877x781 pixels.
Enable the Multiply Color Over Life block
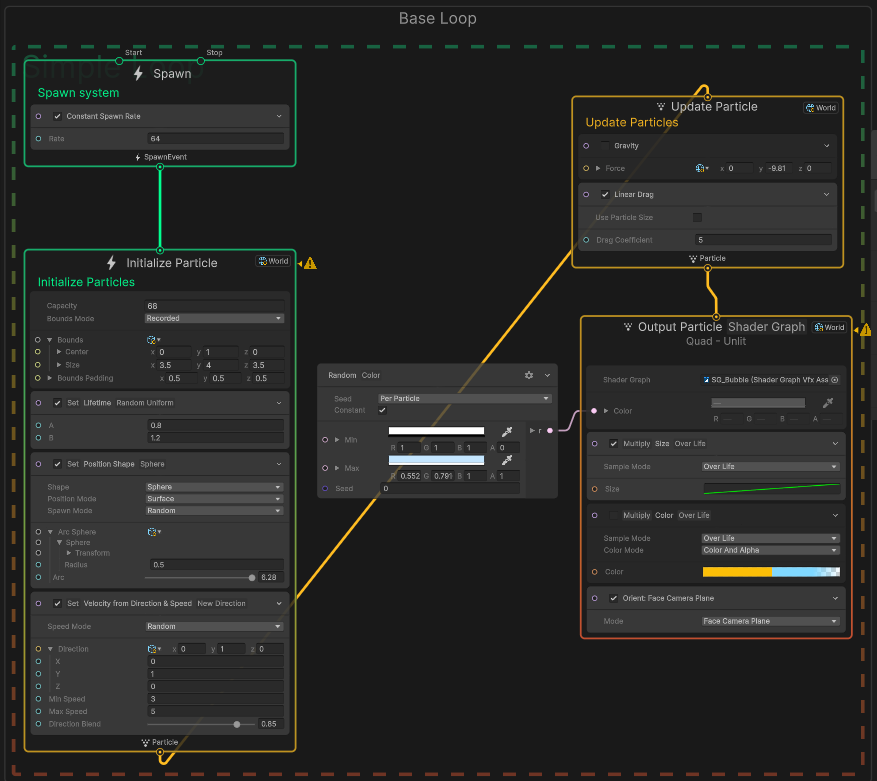pos(614,516)
